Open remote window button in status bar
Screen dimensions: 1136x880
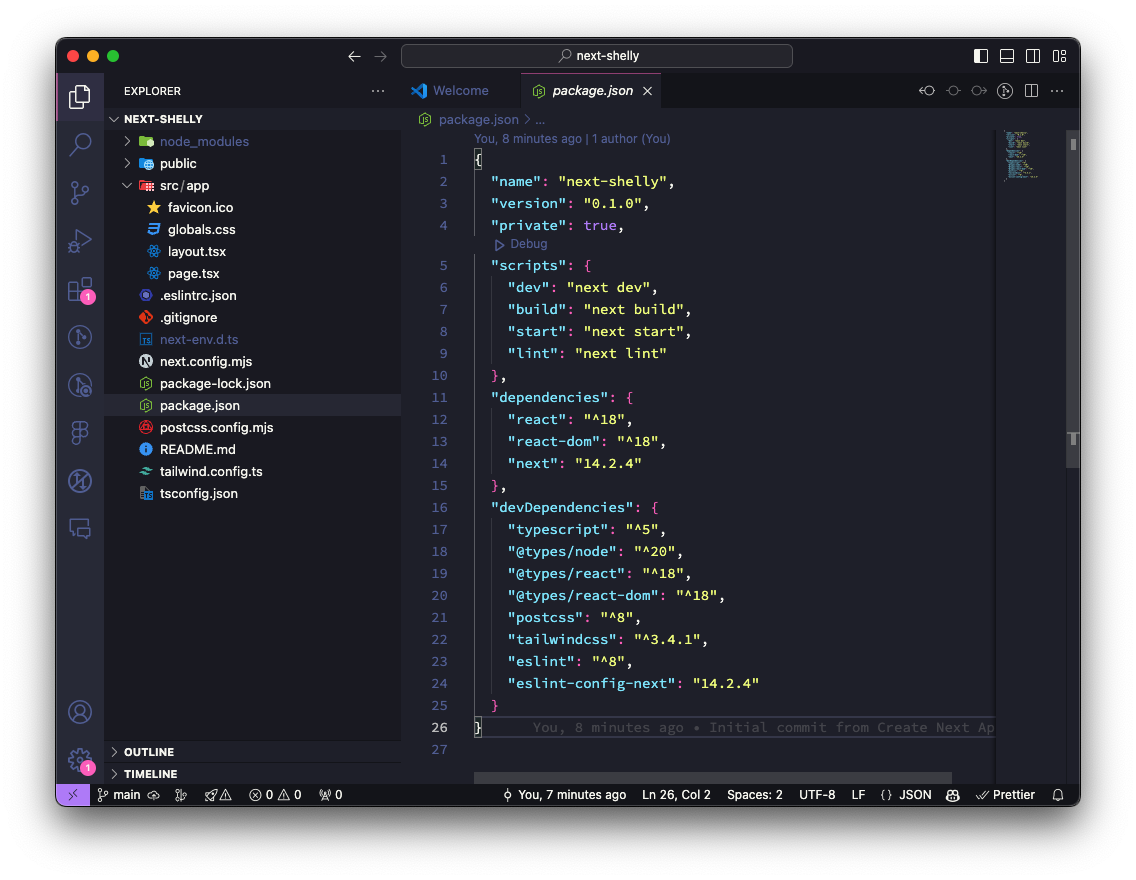pos(72,795)
